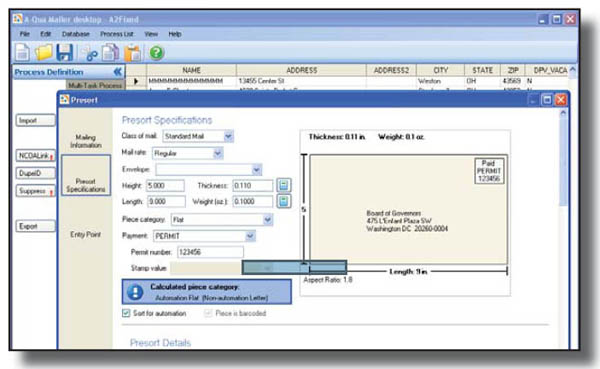
Task: Click the Cut scissors toolbar icon
Action: (x=90, y=53)
